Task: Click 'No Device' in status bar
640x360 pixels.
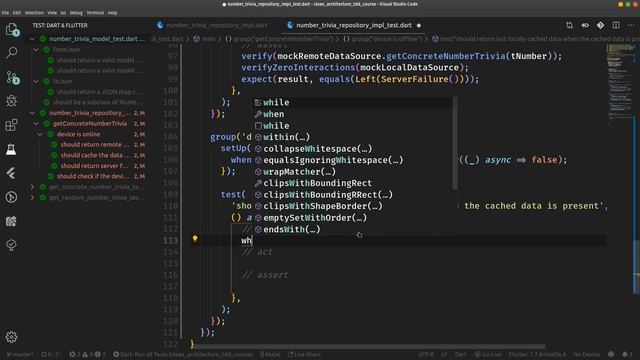Action: pyautogui.click(x=587, y=354)
